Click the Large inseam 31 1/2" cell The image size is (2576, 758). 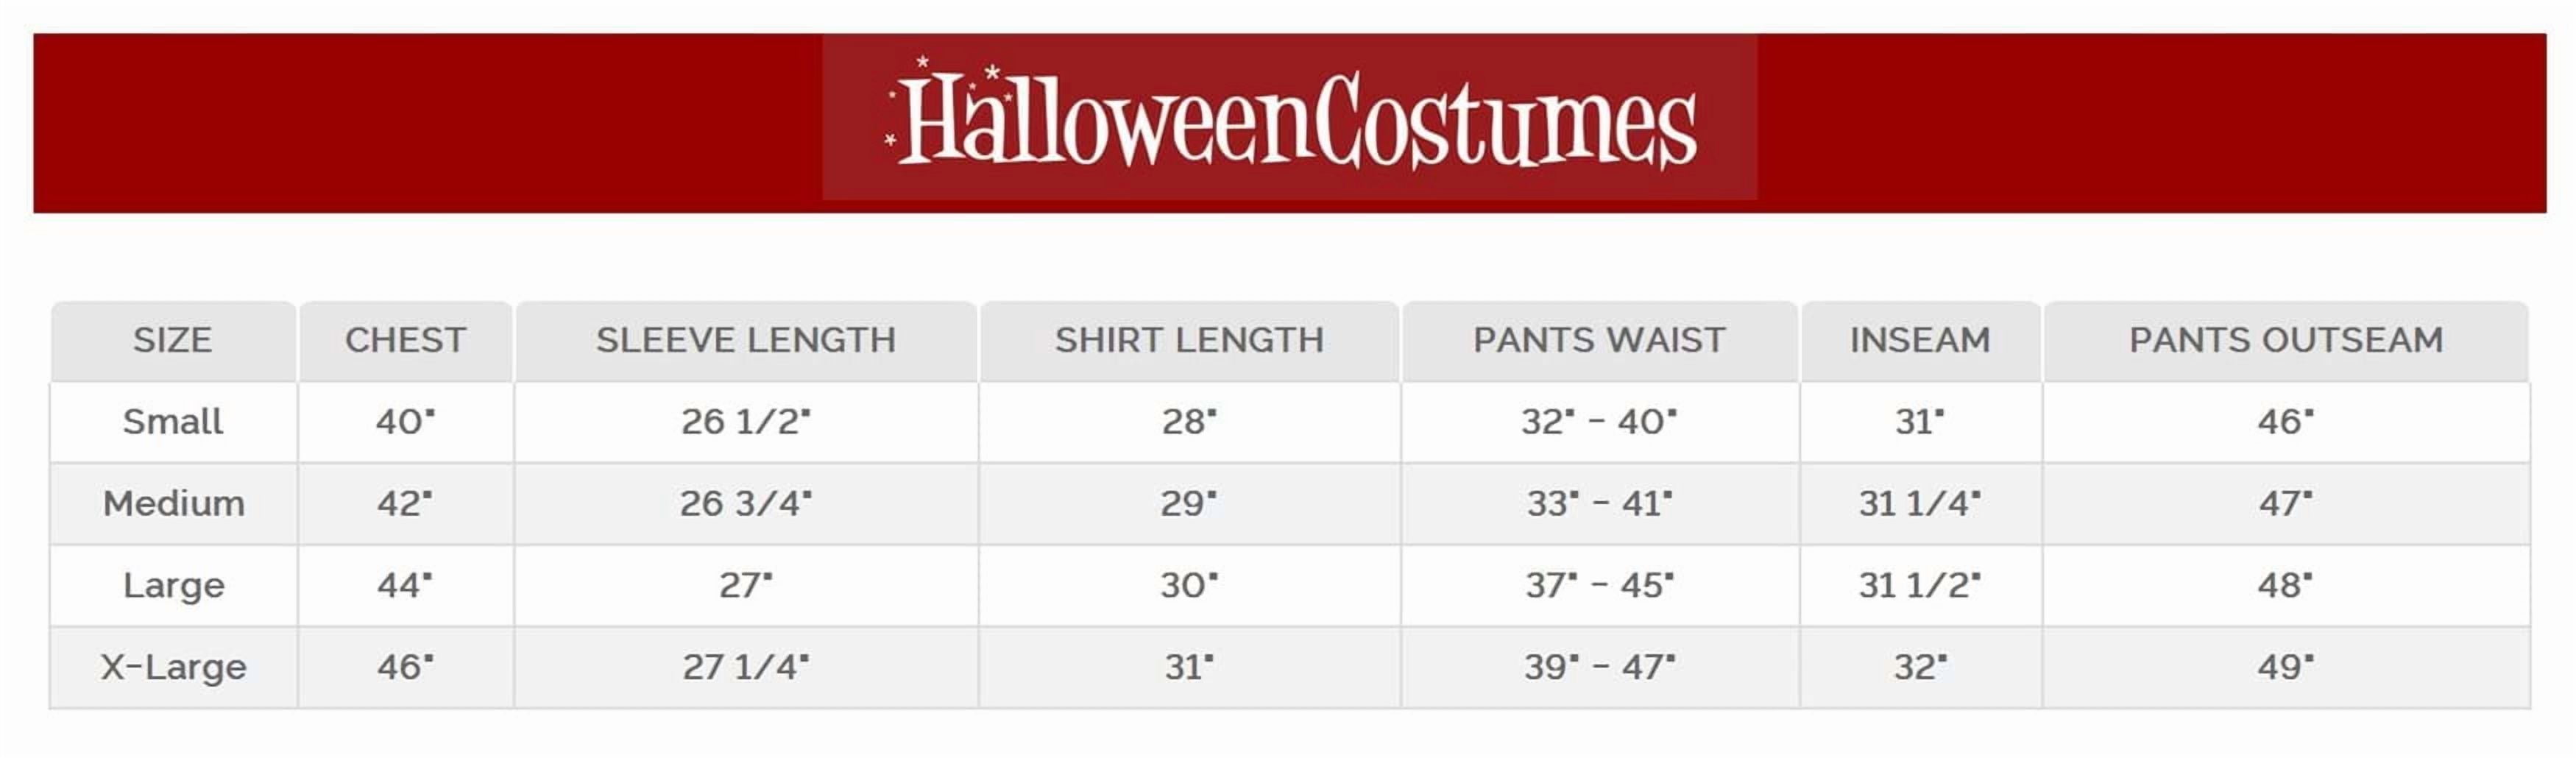(x=1920, y=585)
